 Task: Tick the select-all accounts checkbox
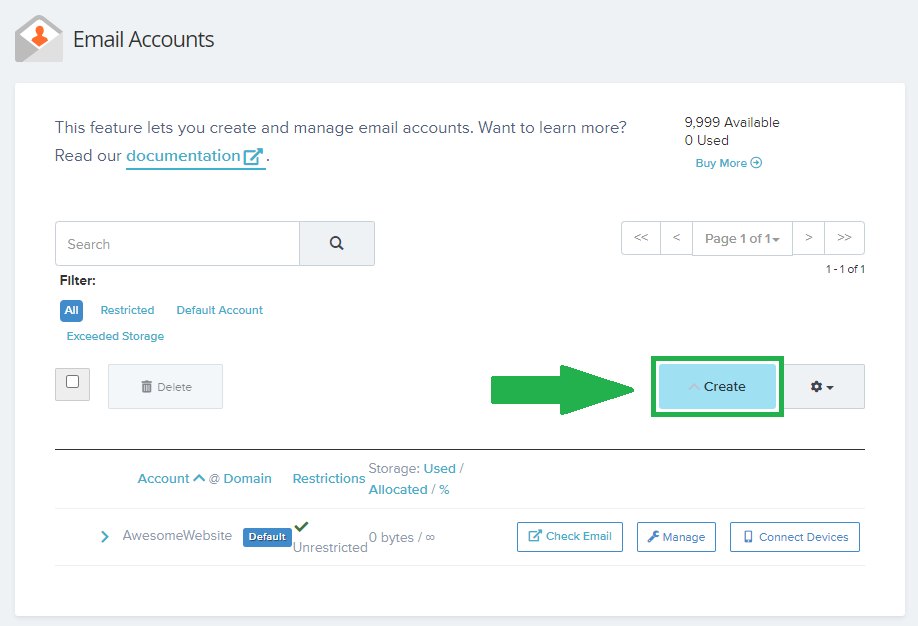72,382
